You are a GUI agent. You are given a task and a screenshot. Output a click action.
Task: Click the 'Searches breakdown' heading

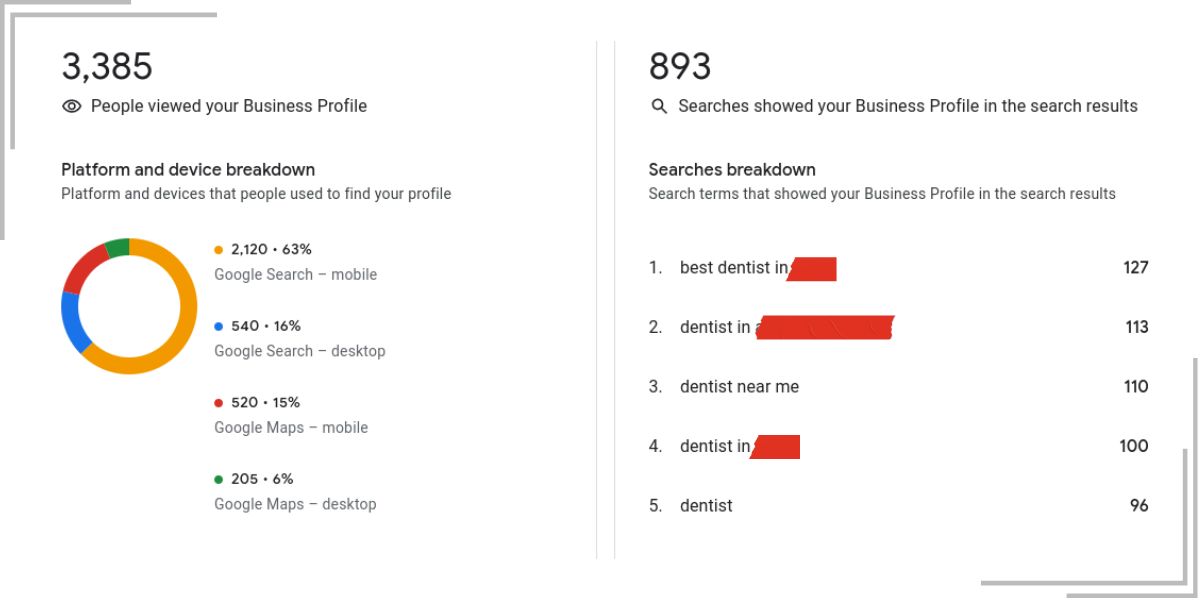tap(732, 170)
